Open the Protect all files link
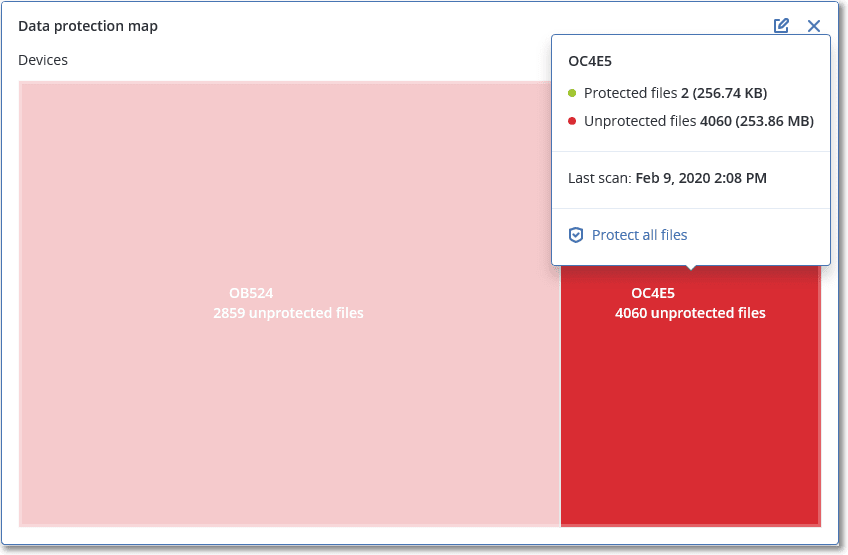Image resolution: width=848 pixels, height=555 pixels. (x=639, y=235)
